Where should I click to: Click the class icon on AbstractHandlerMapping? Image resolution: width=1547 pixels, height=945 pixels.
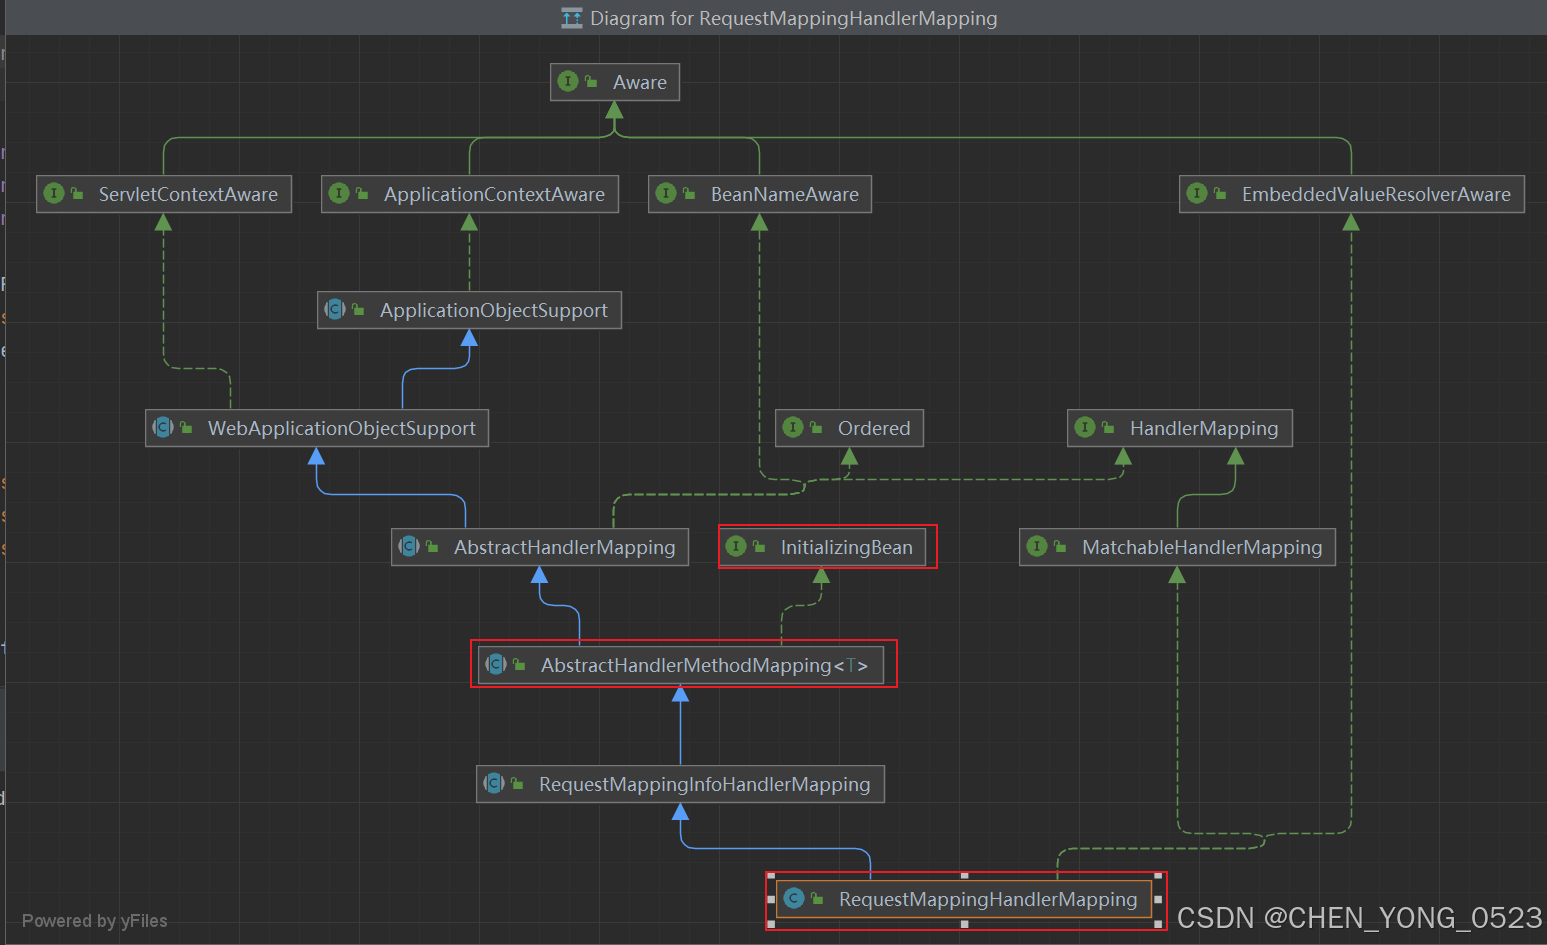410,547
